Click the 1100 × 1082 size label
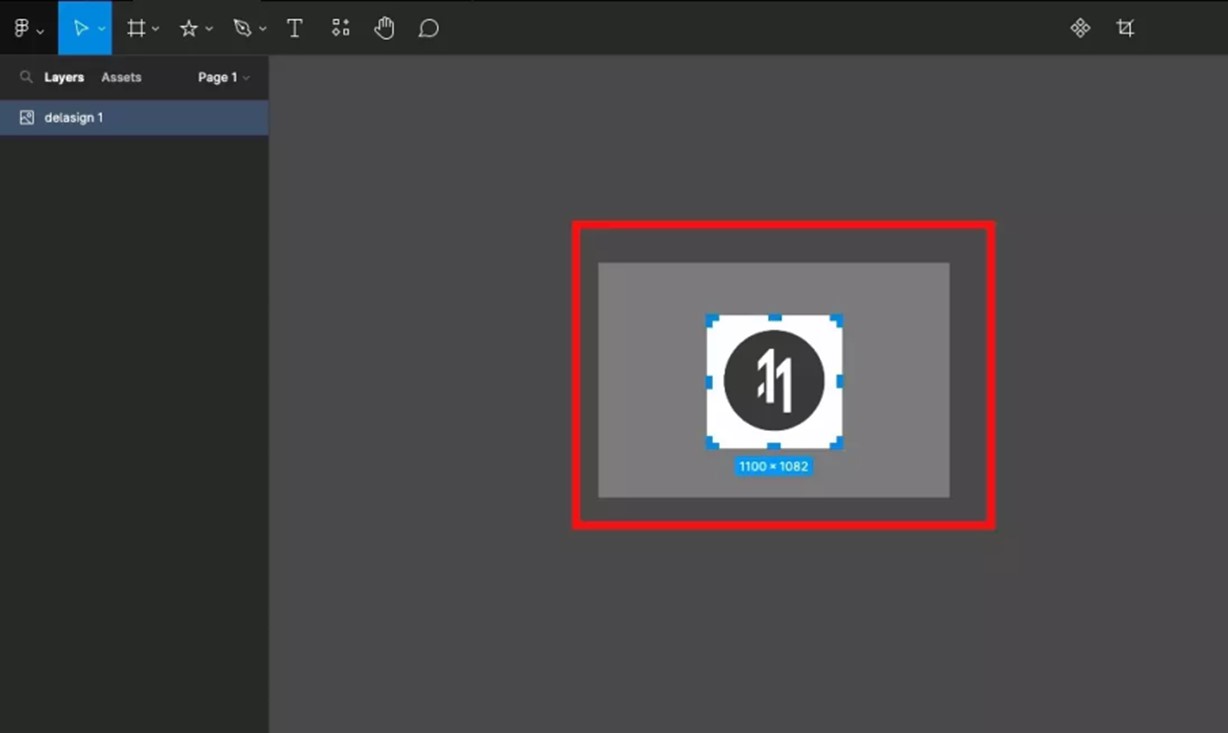Viewport: 1228px width, 733px height. point(774,466)
